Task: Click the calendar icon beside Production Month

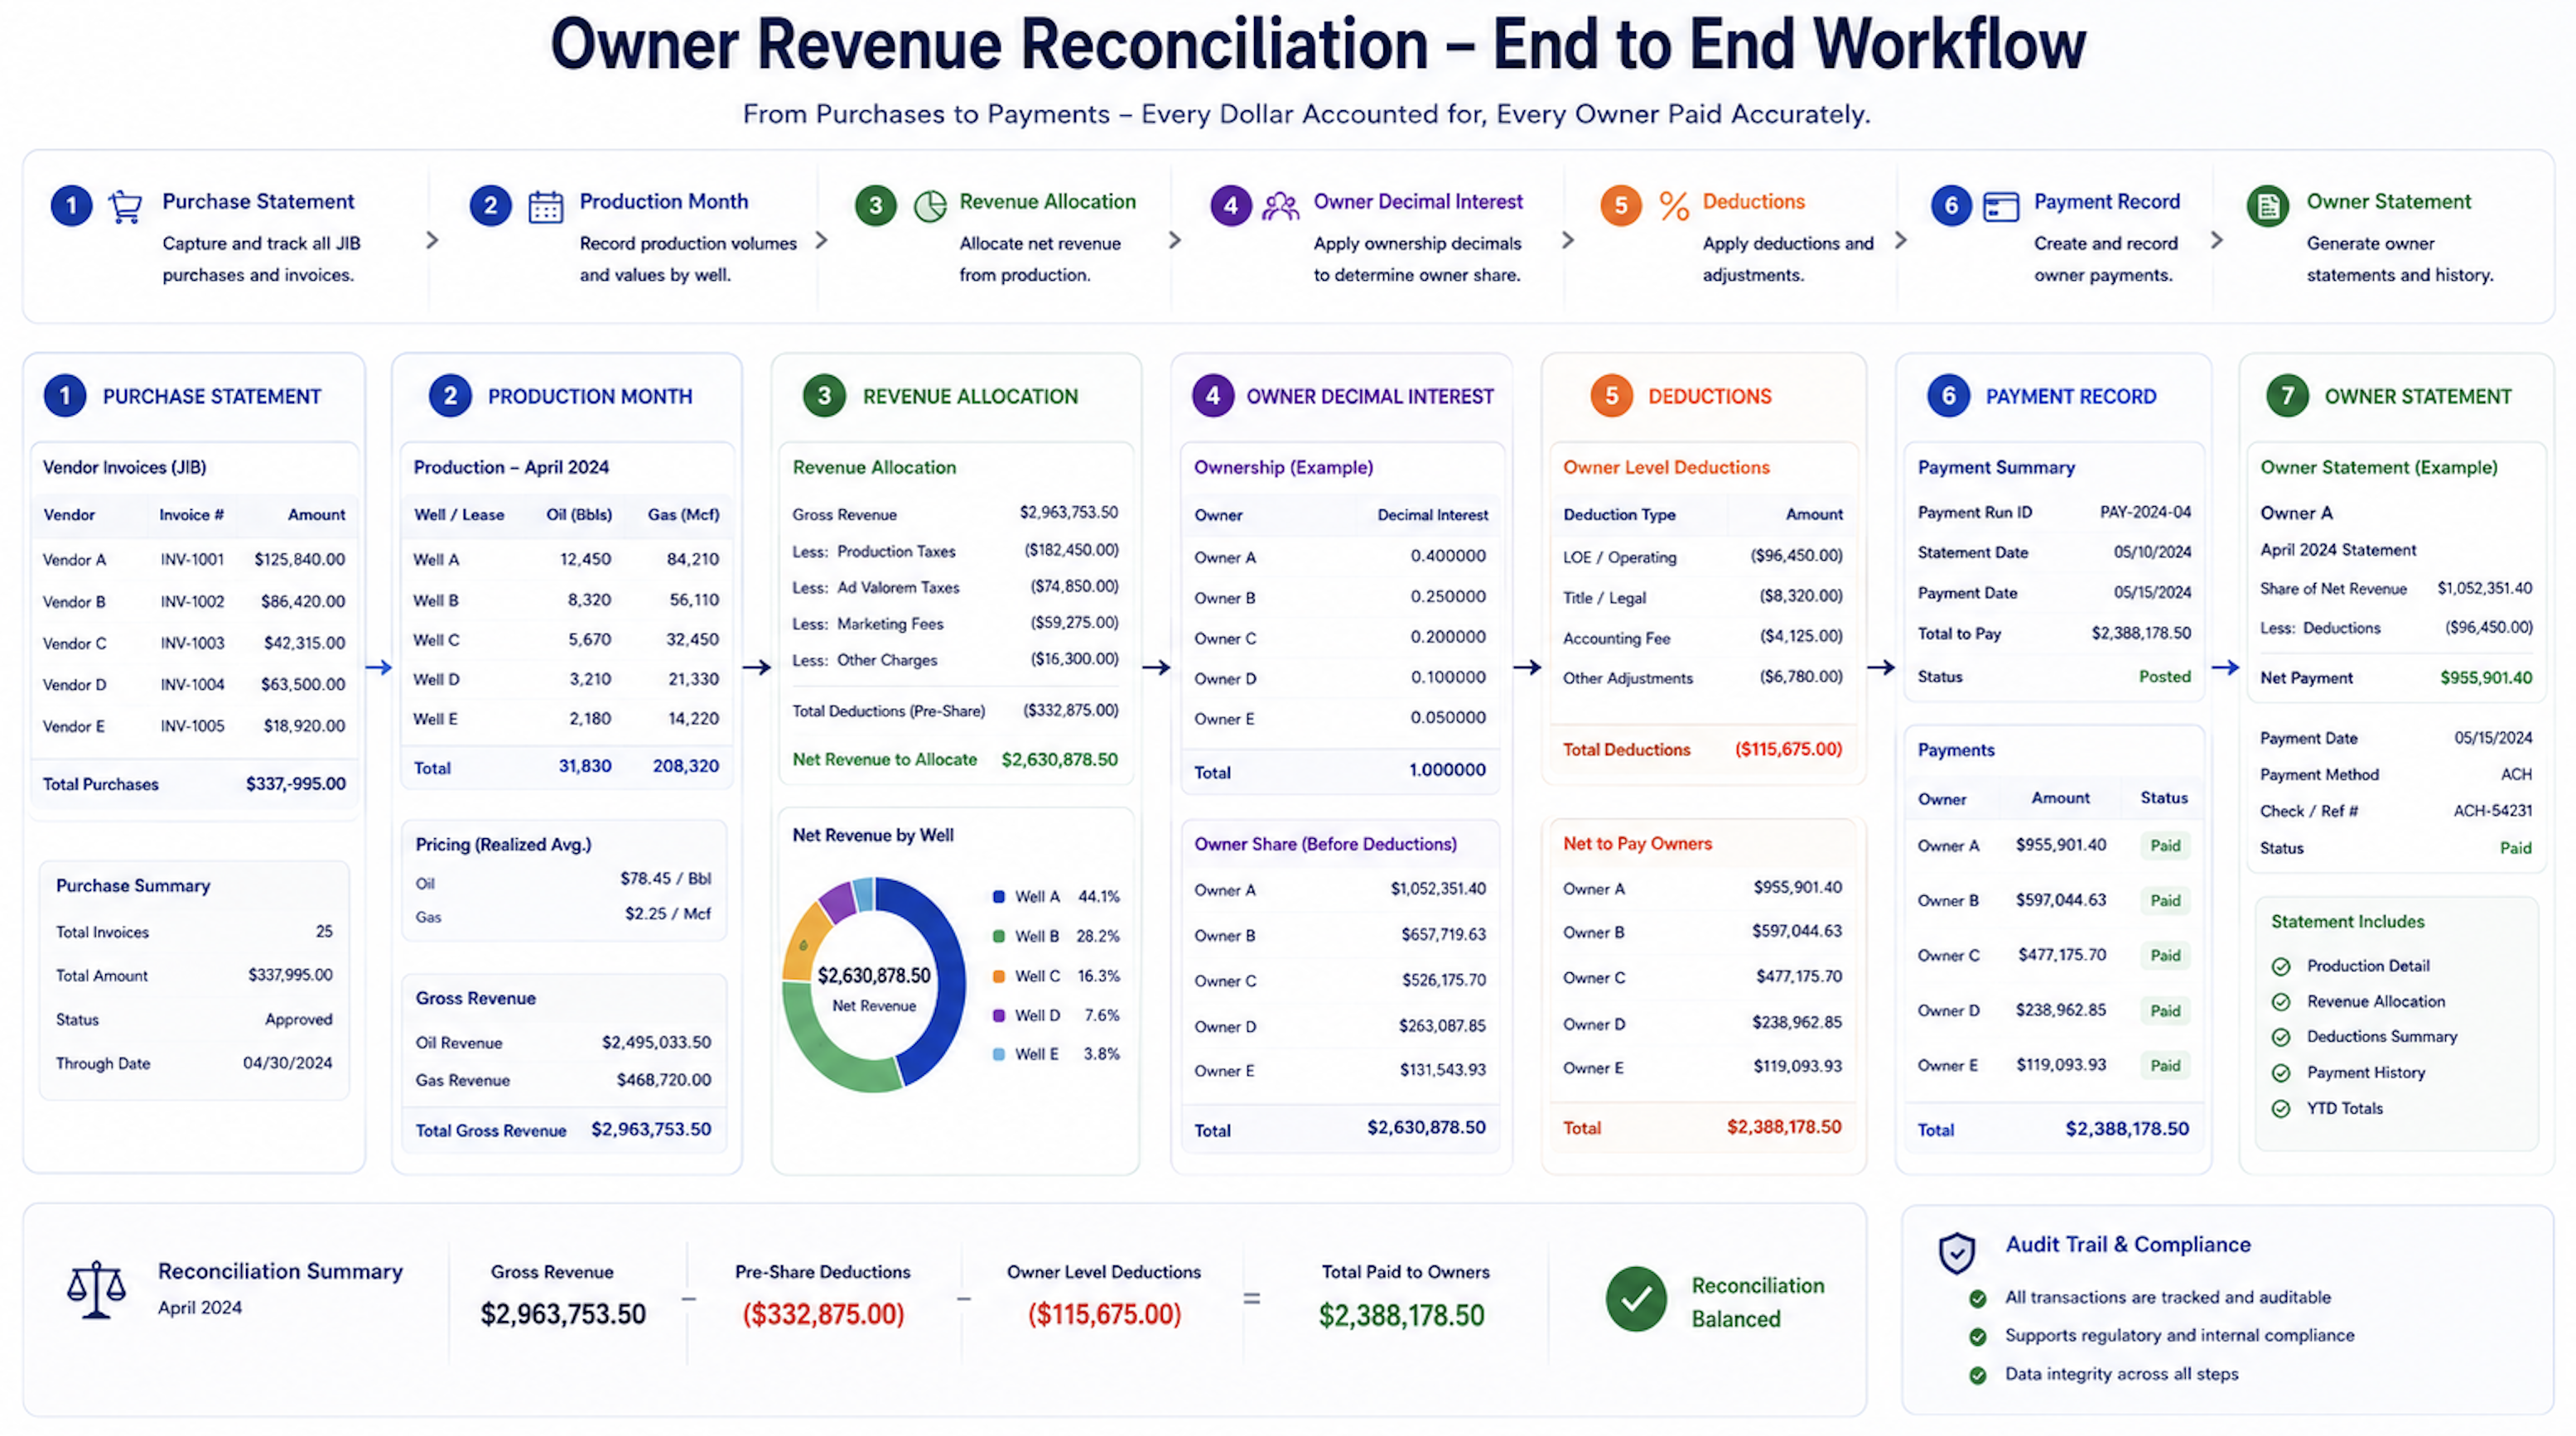Action: coord(545,206)
